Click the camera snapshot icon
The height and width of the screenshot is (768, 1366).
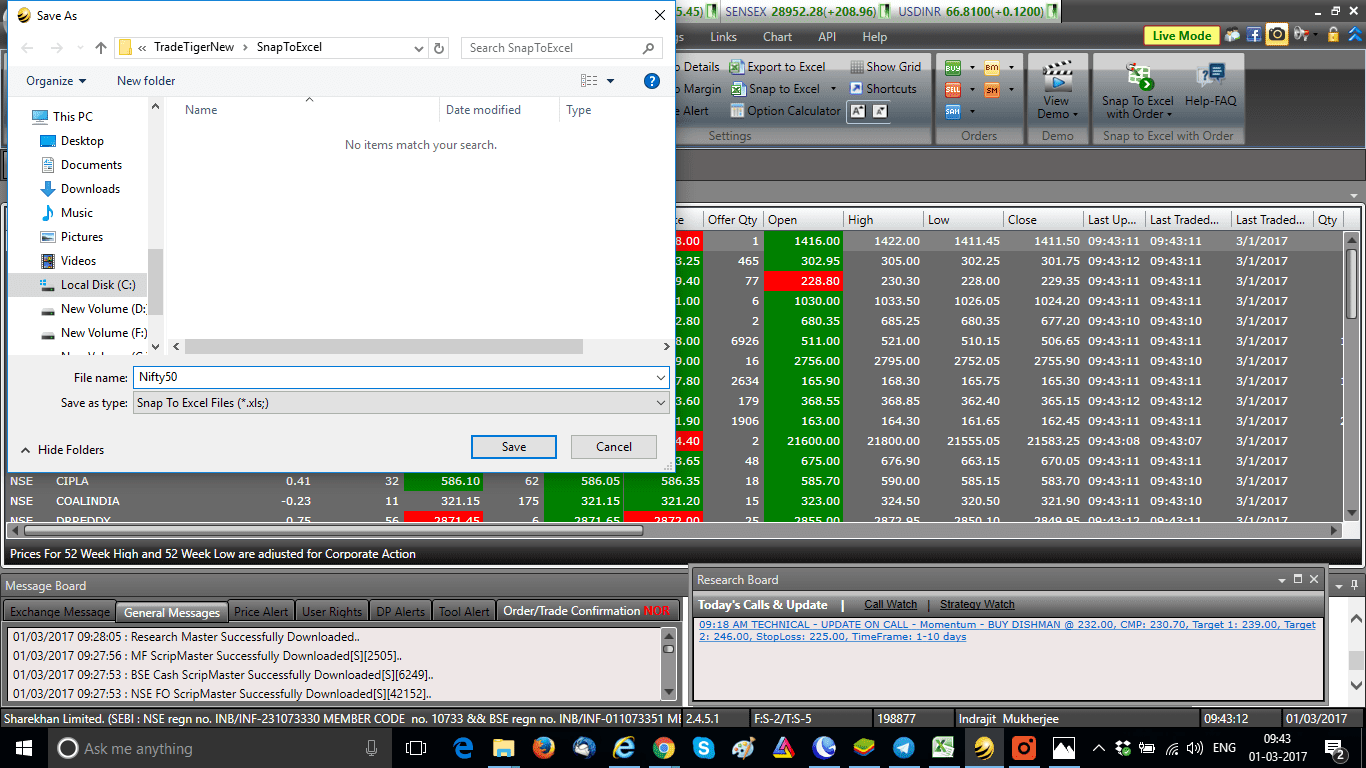(1277, 35)
